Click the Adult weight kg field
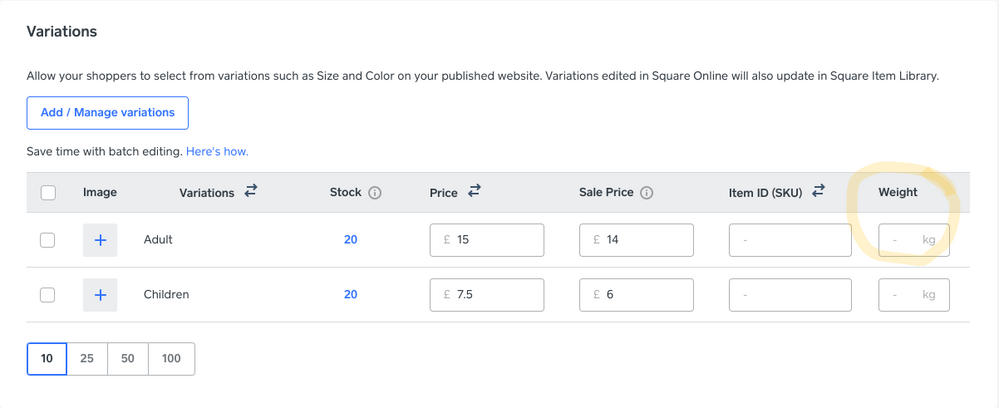The image size is (999, 408). tap(913, 240)
